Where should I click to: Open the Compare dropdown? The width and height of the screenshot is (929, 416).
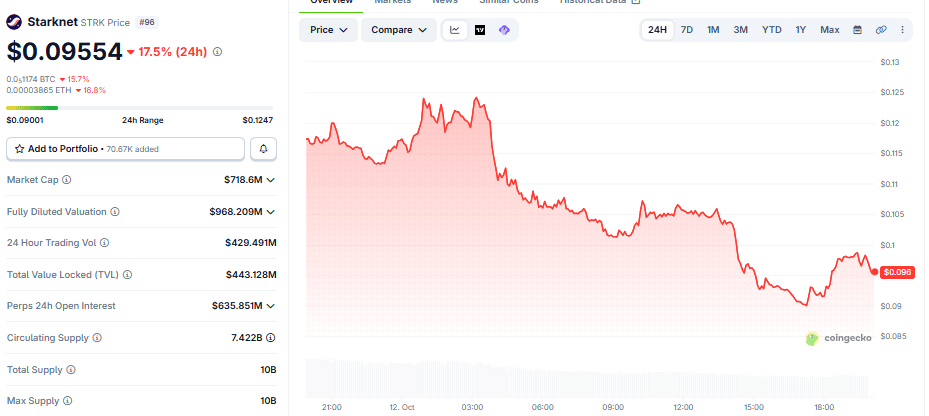399,30
